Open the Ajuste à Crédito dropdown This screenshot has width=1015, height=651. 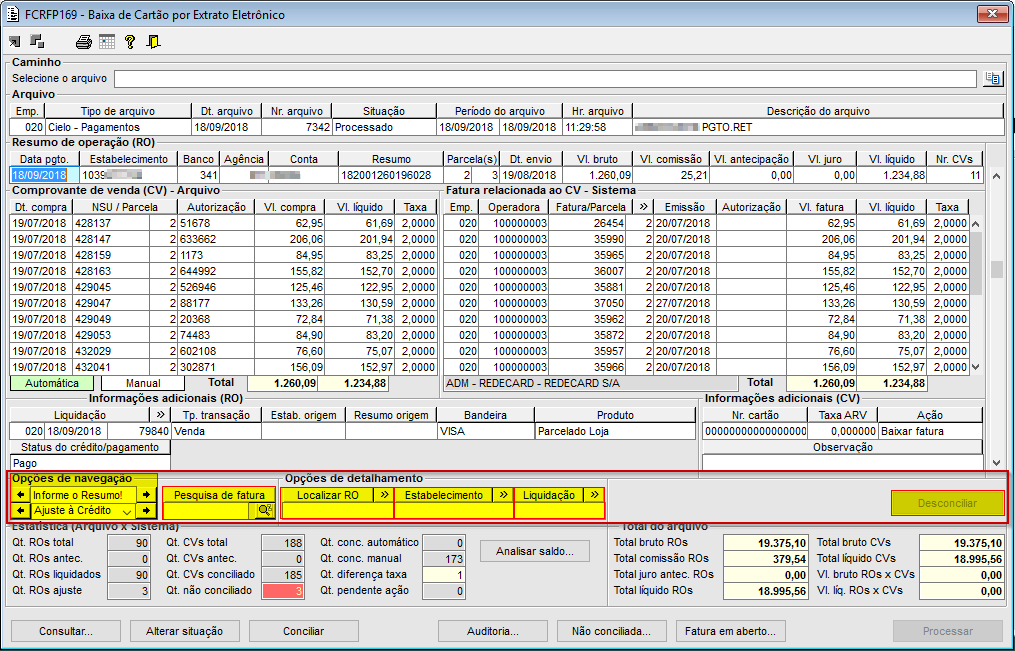(127, 511)
